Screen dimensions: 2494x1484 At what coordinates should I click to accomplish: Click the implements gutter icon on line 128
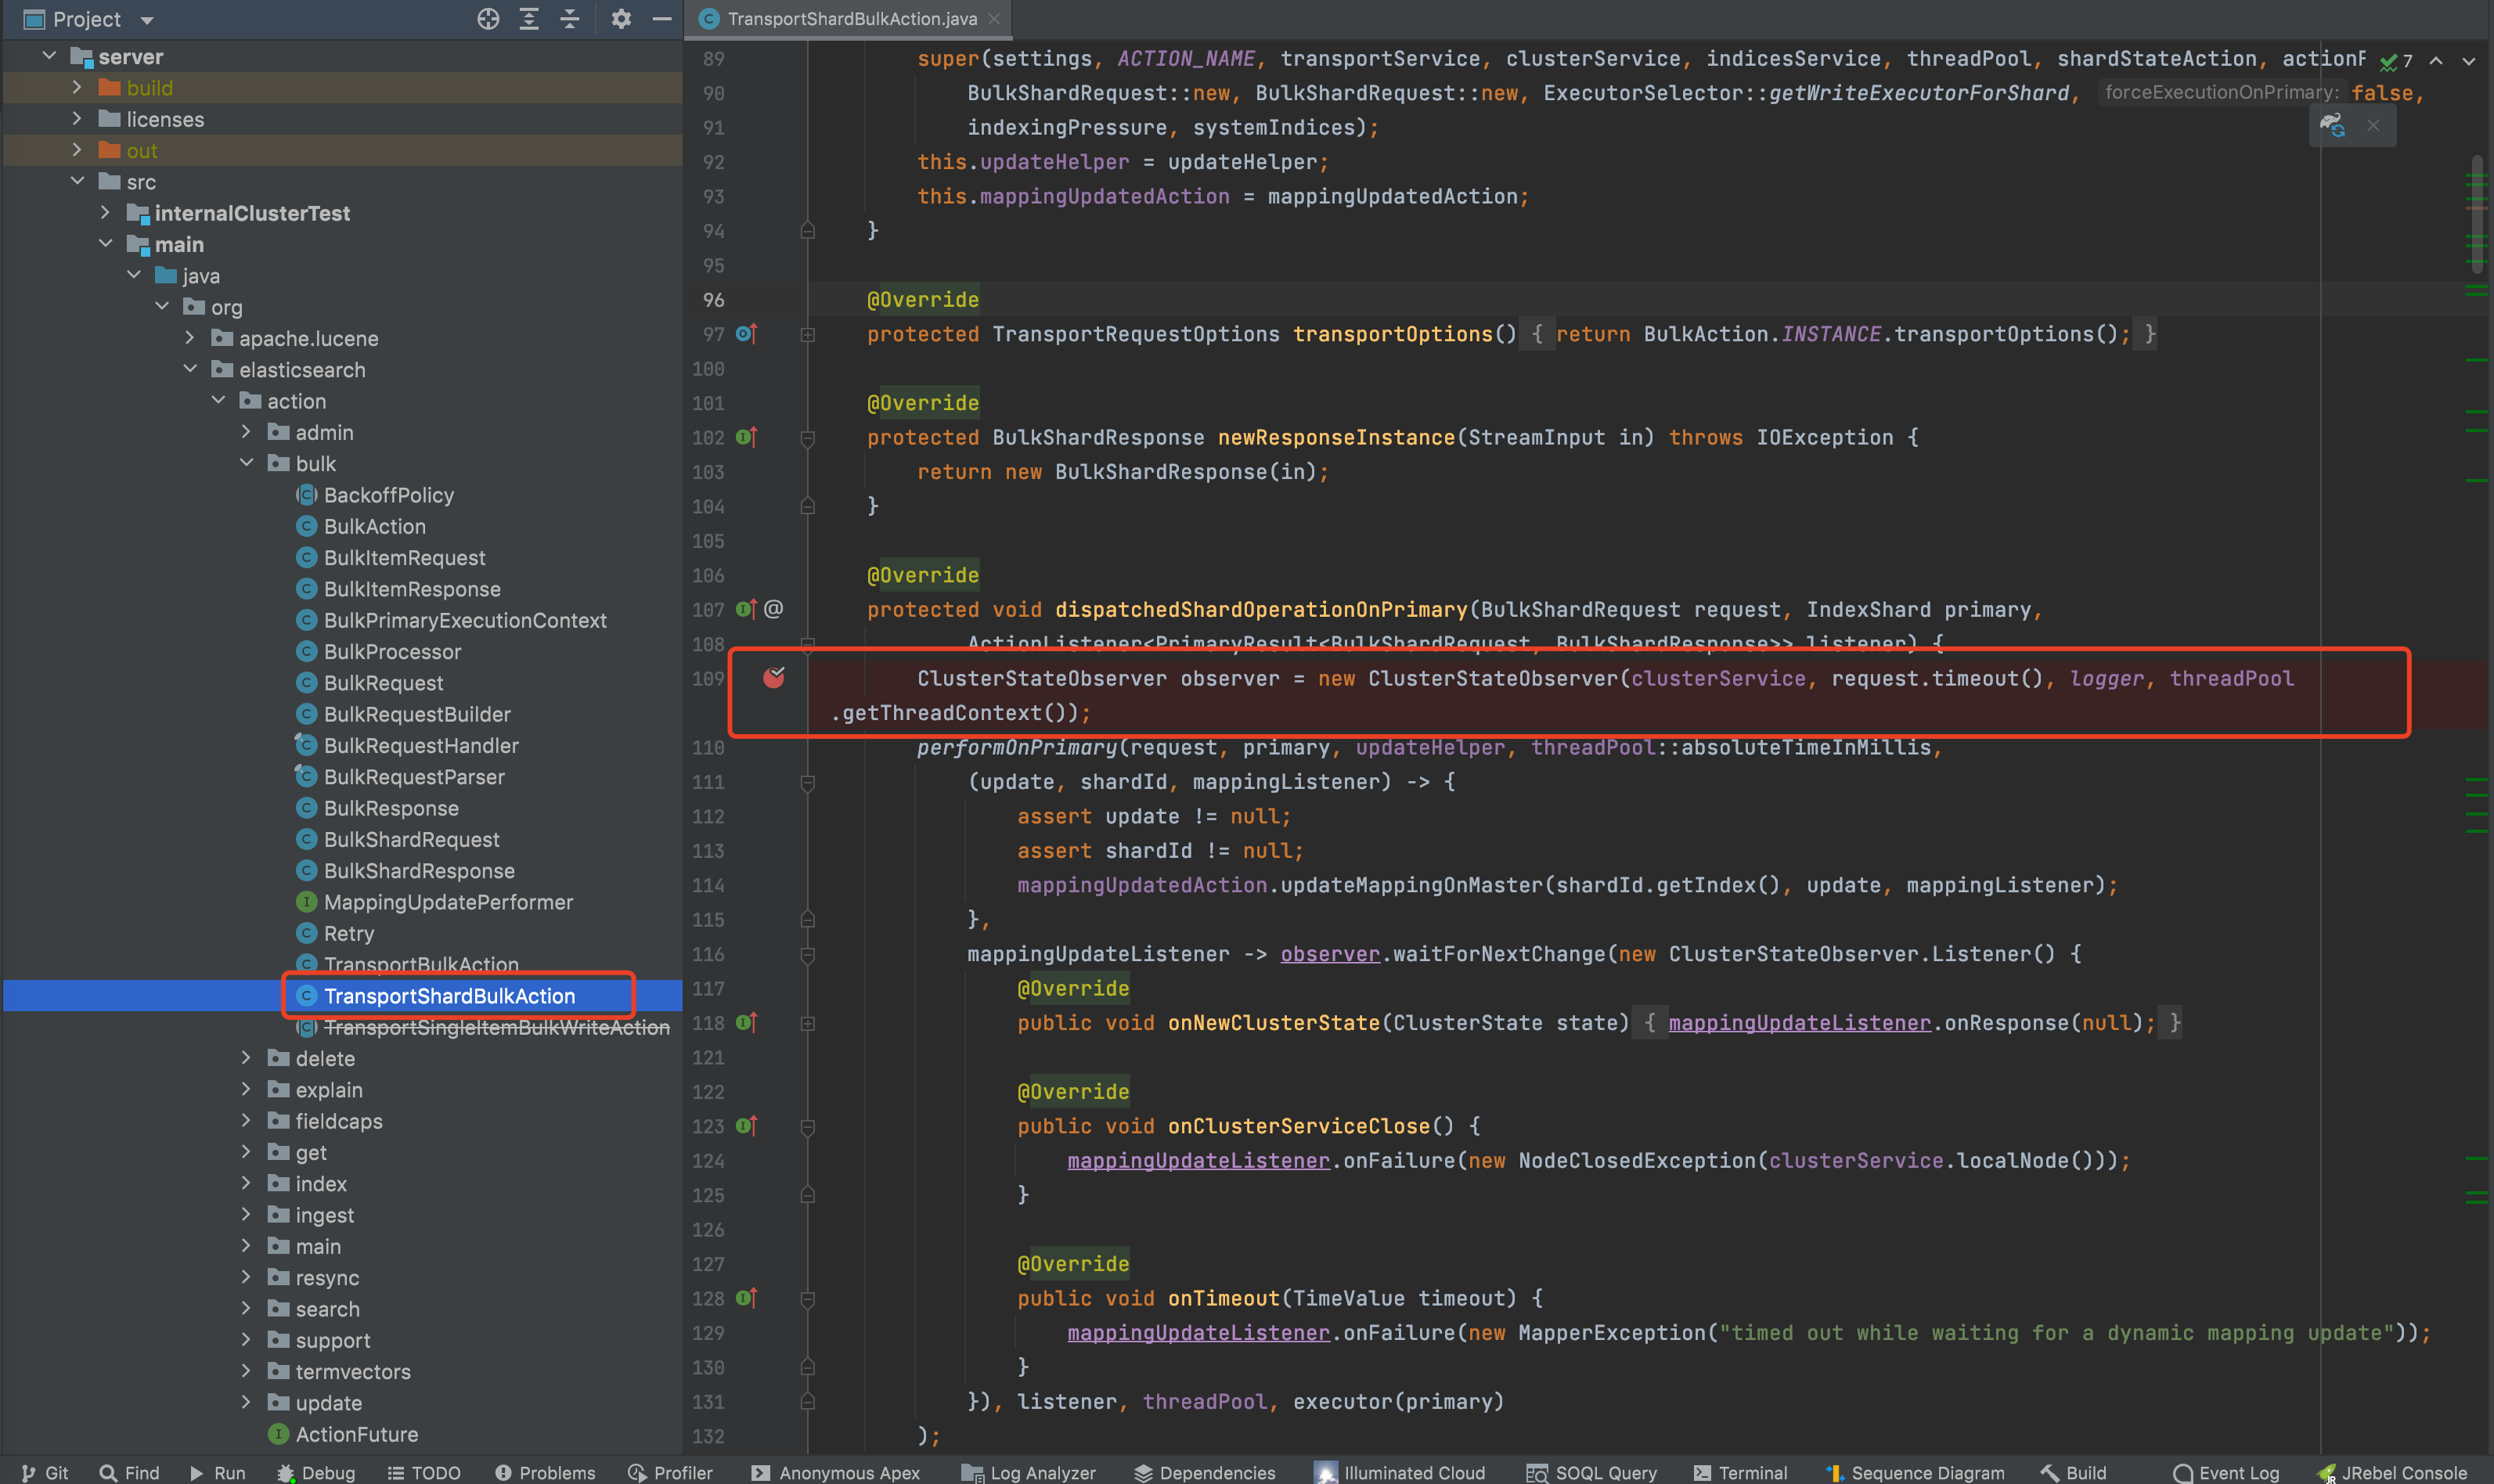(746, 1298)
